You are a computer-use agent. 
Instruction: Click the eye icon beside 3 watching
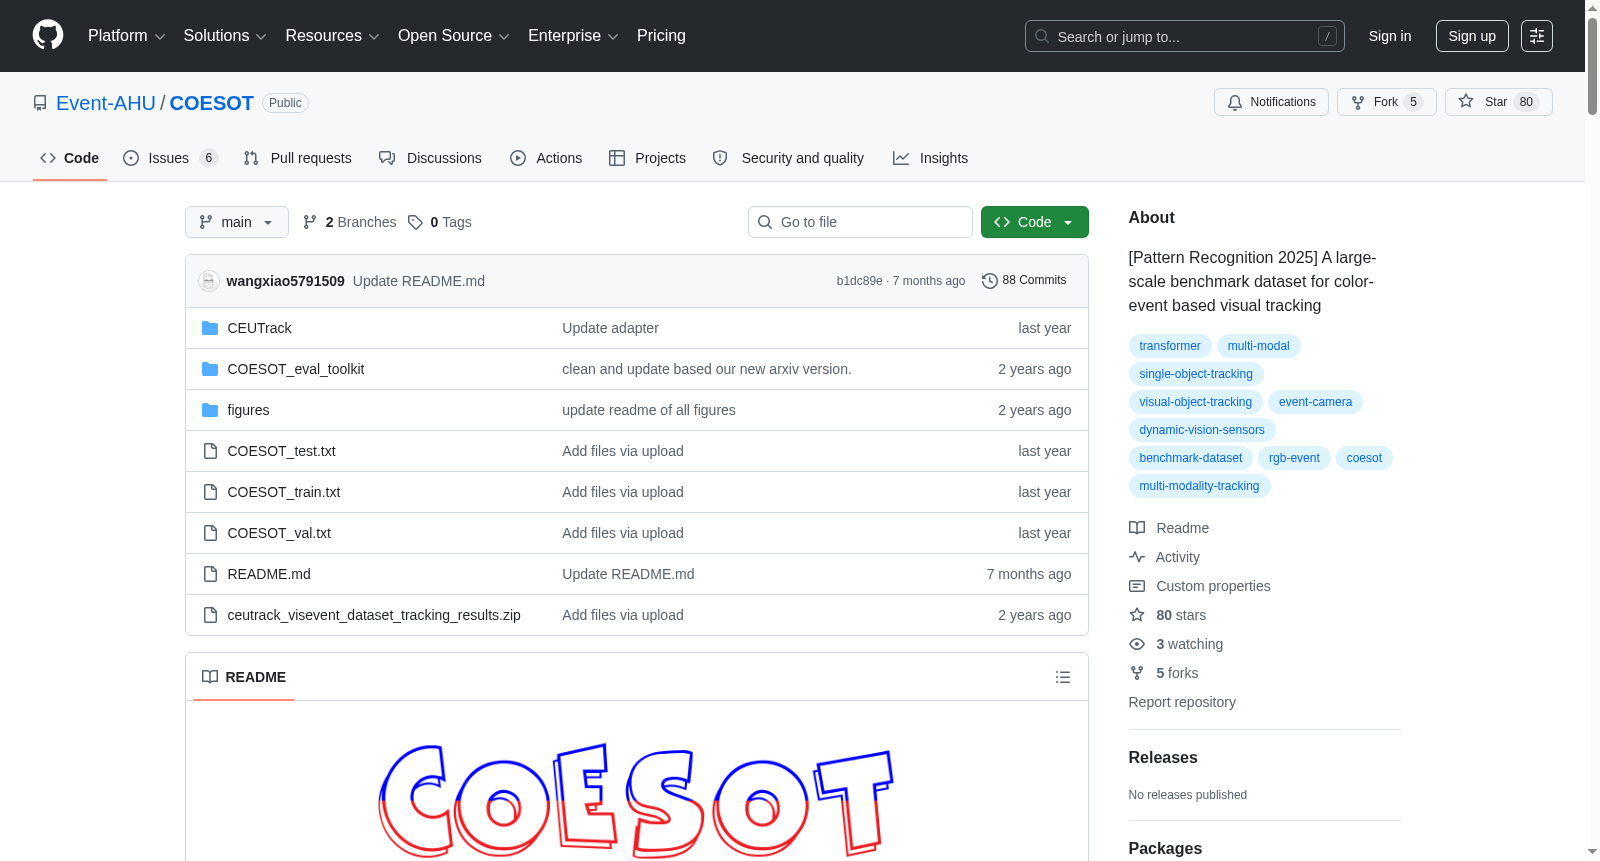click(x=1137, y=644)
